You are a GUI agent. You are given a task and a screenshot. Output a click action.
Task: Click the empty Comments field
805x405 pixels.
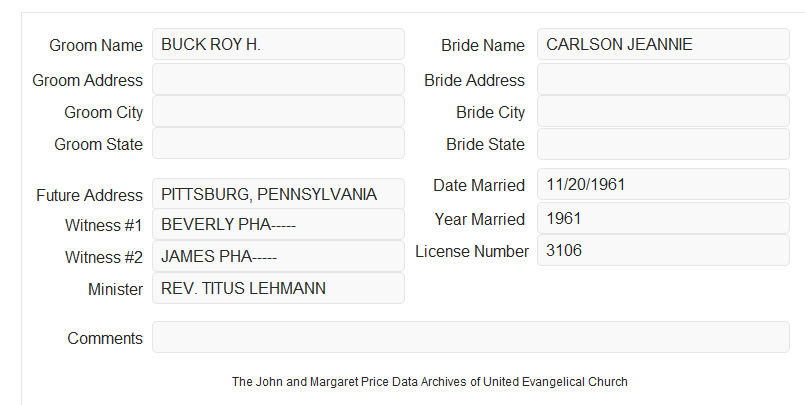click(471, 337)
